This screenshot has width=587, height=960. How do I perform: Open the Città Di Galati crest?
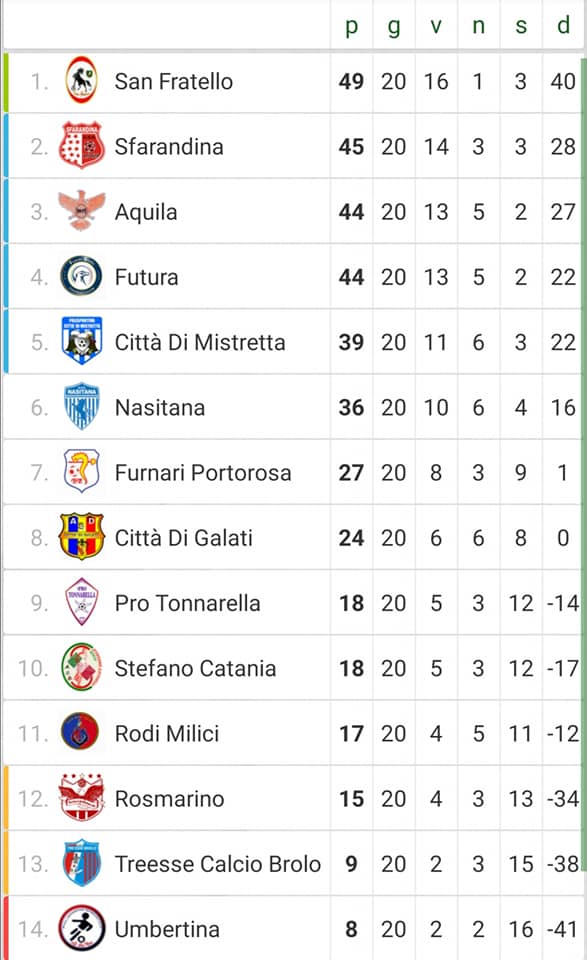[x=81, y=537]
